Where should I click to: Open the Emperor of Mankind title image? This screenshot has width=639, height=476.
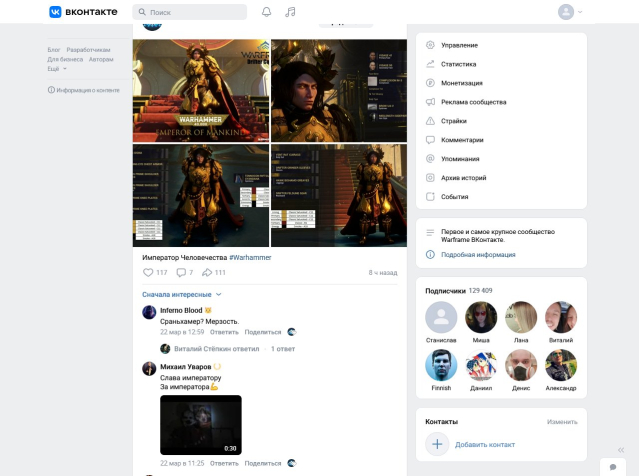(201, 91)
